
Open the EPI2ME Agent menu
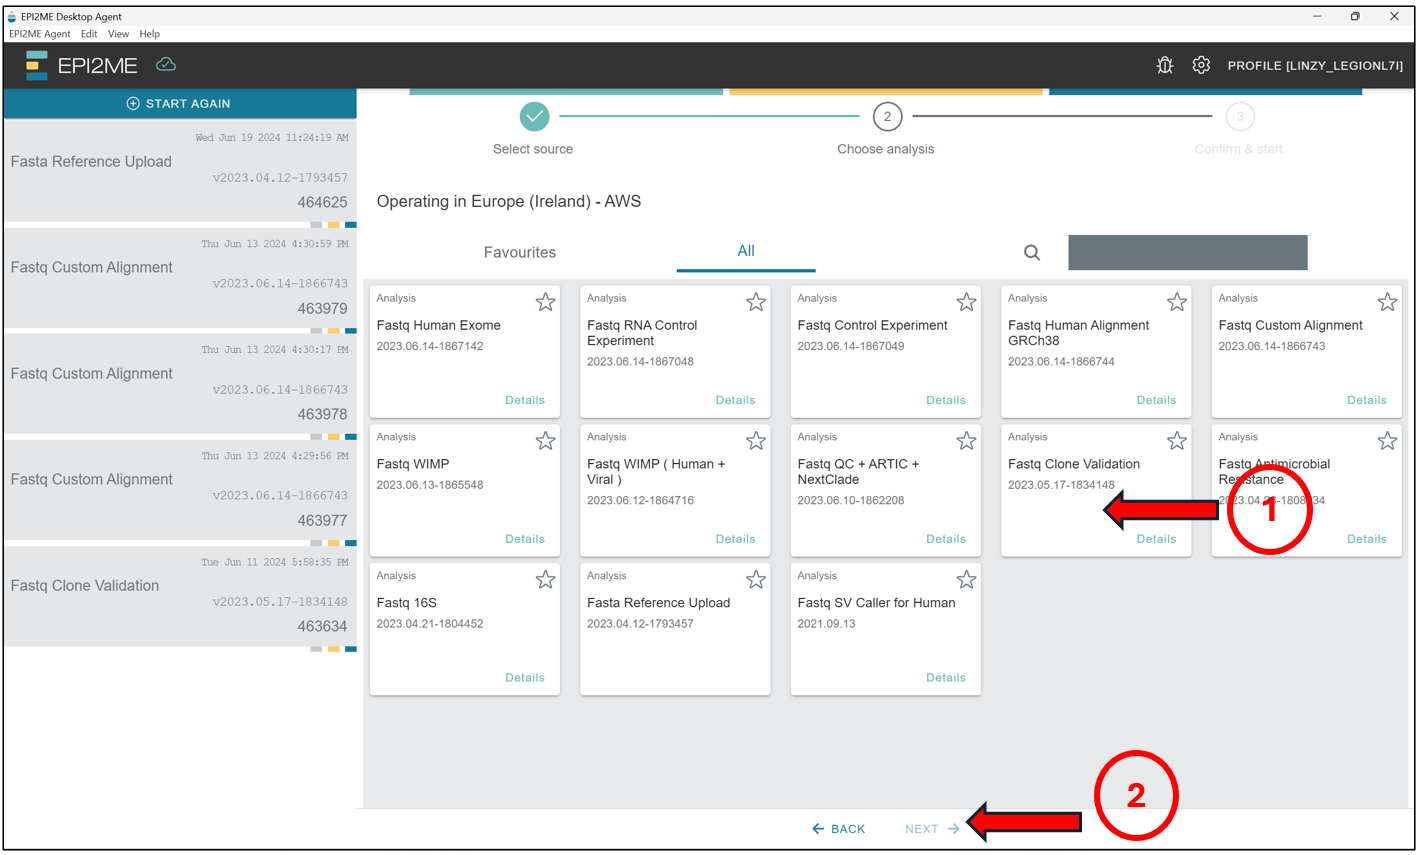coord(40,34)
